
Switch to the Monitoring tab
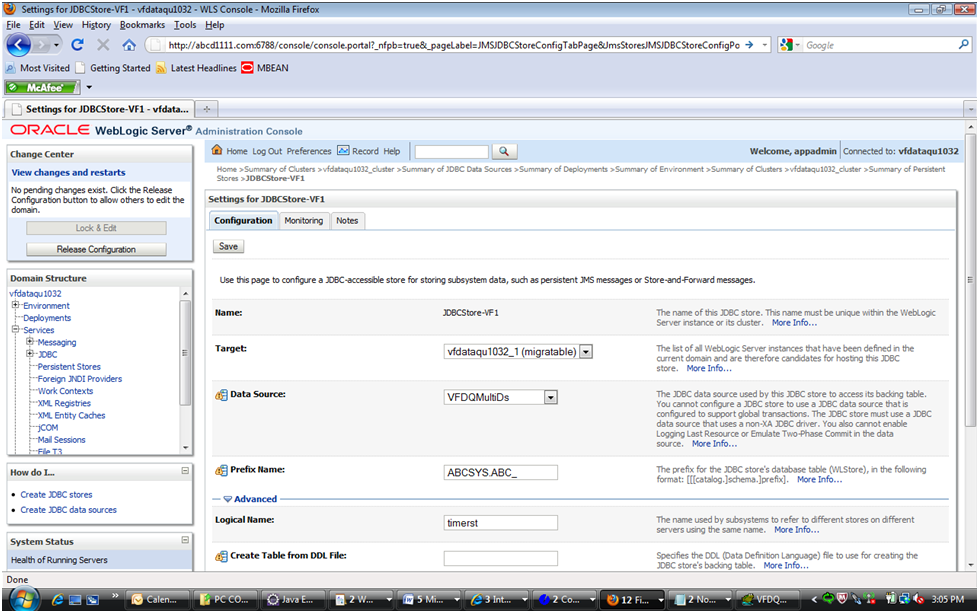click(303, 220)
